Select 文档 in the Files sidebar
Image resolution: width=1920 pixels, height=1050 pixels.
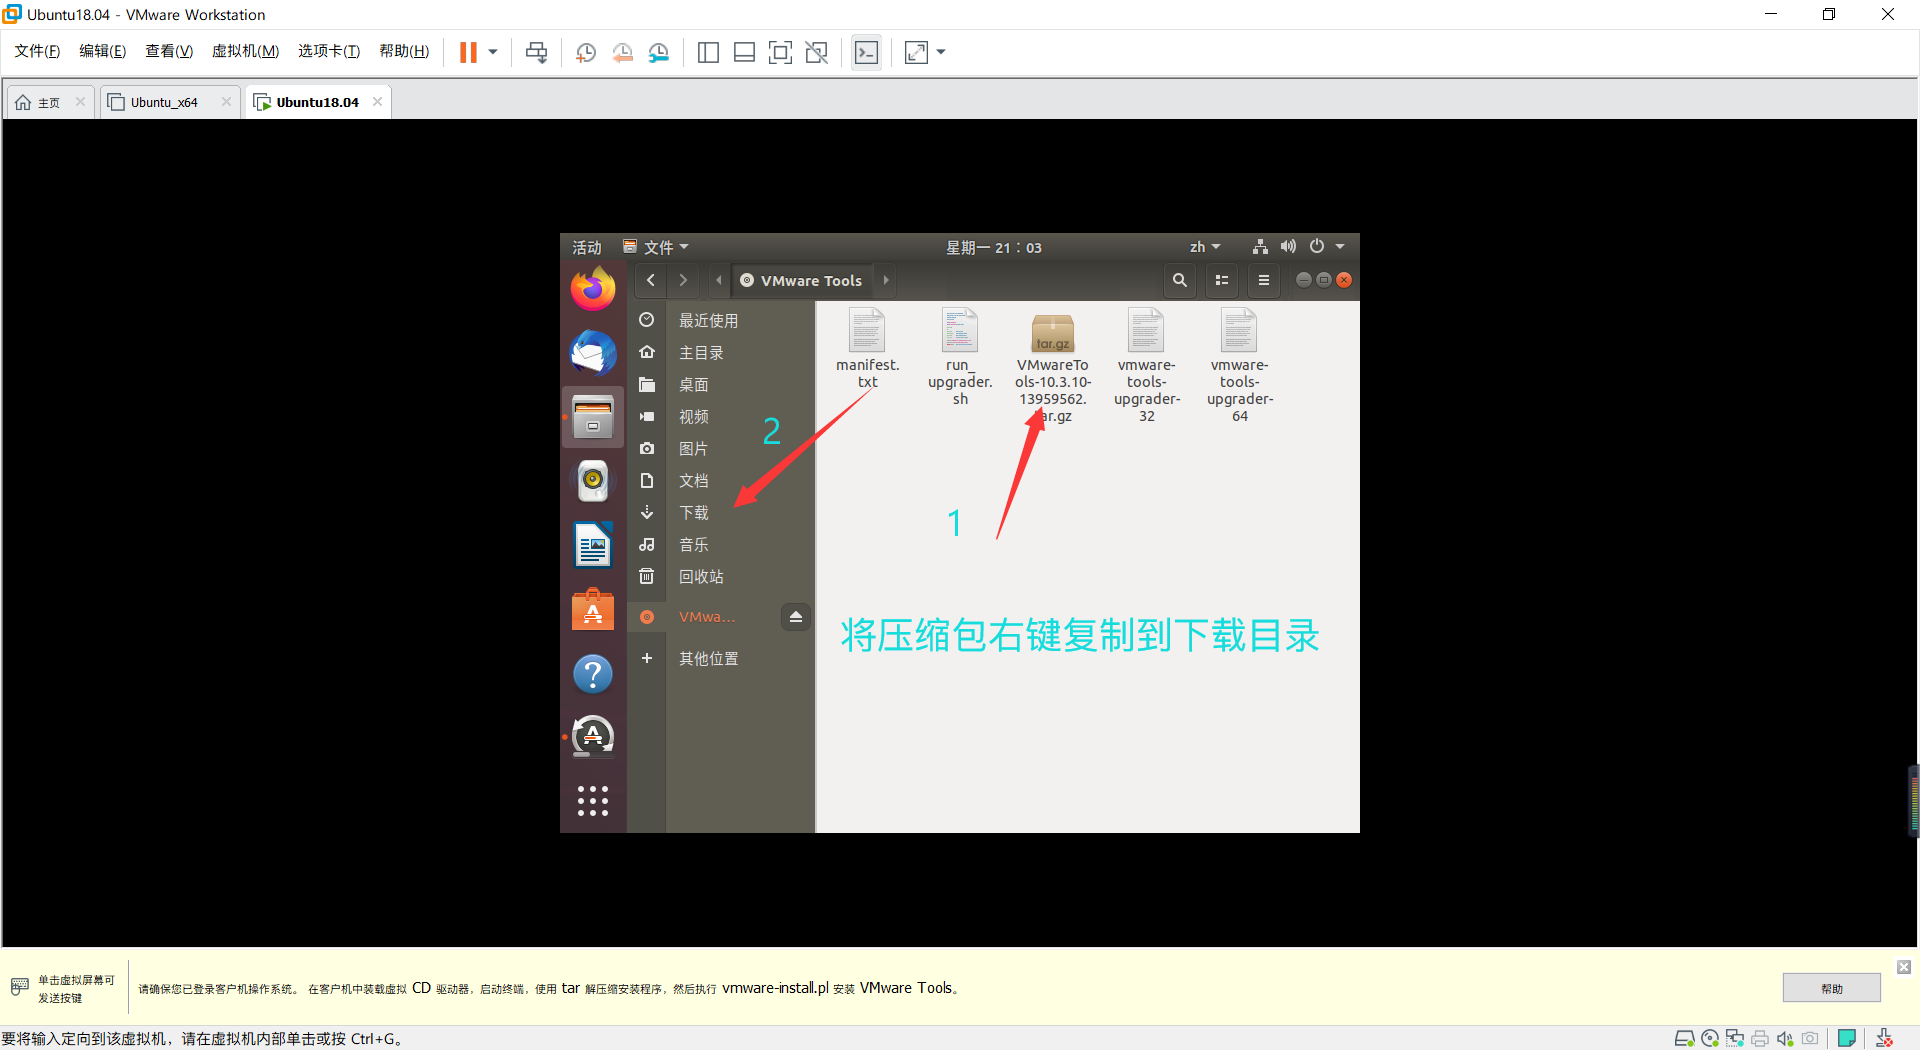(721, 480)
